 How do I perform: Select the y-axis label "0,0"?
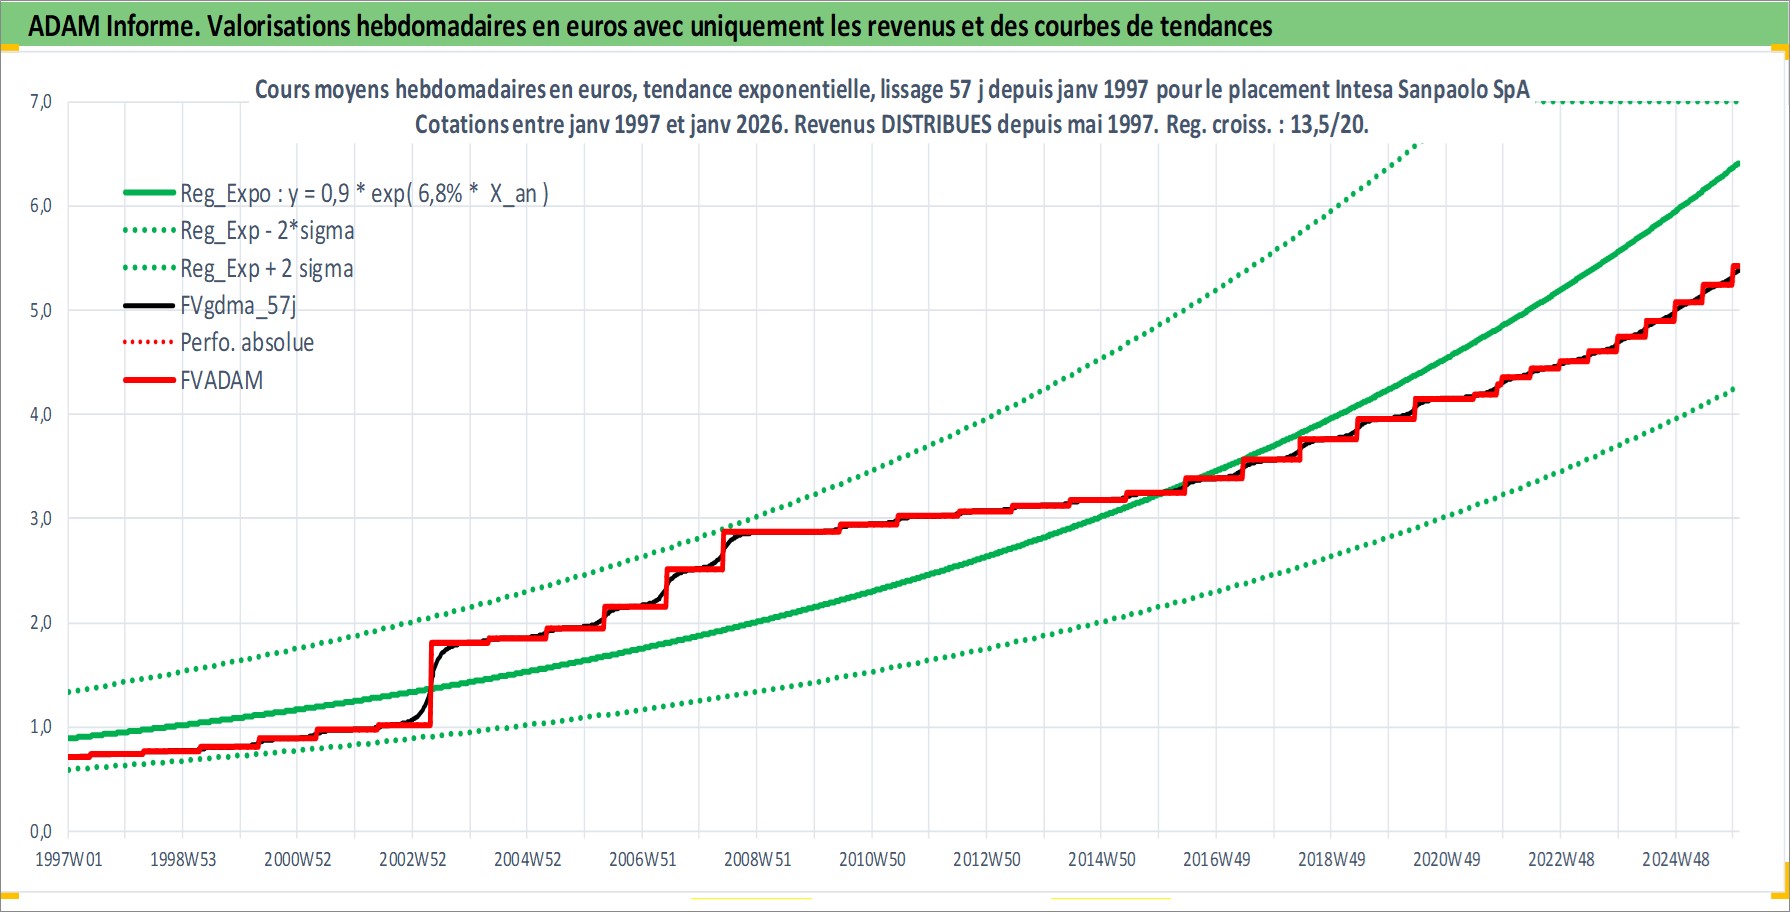tap(41, 831)
